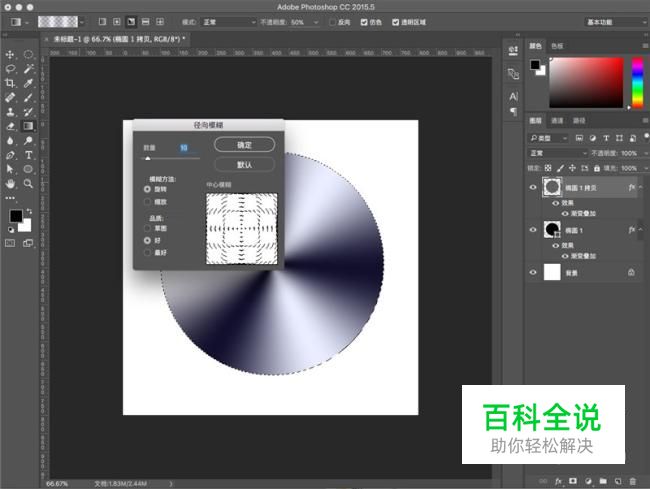Viewport: 650px width, 489px height.
Task: Add layer style fx icon at panel bottom
Action: (x=558, y=481)
